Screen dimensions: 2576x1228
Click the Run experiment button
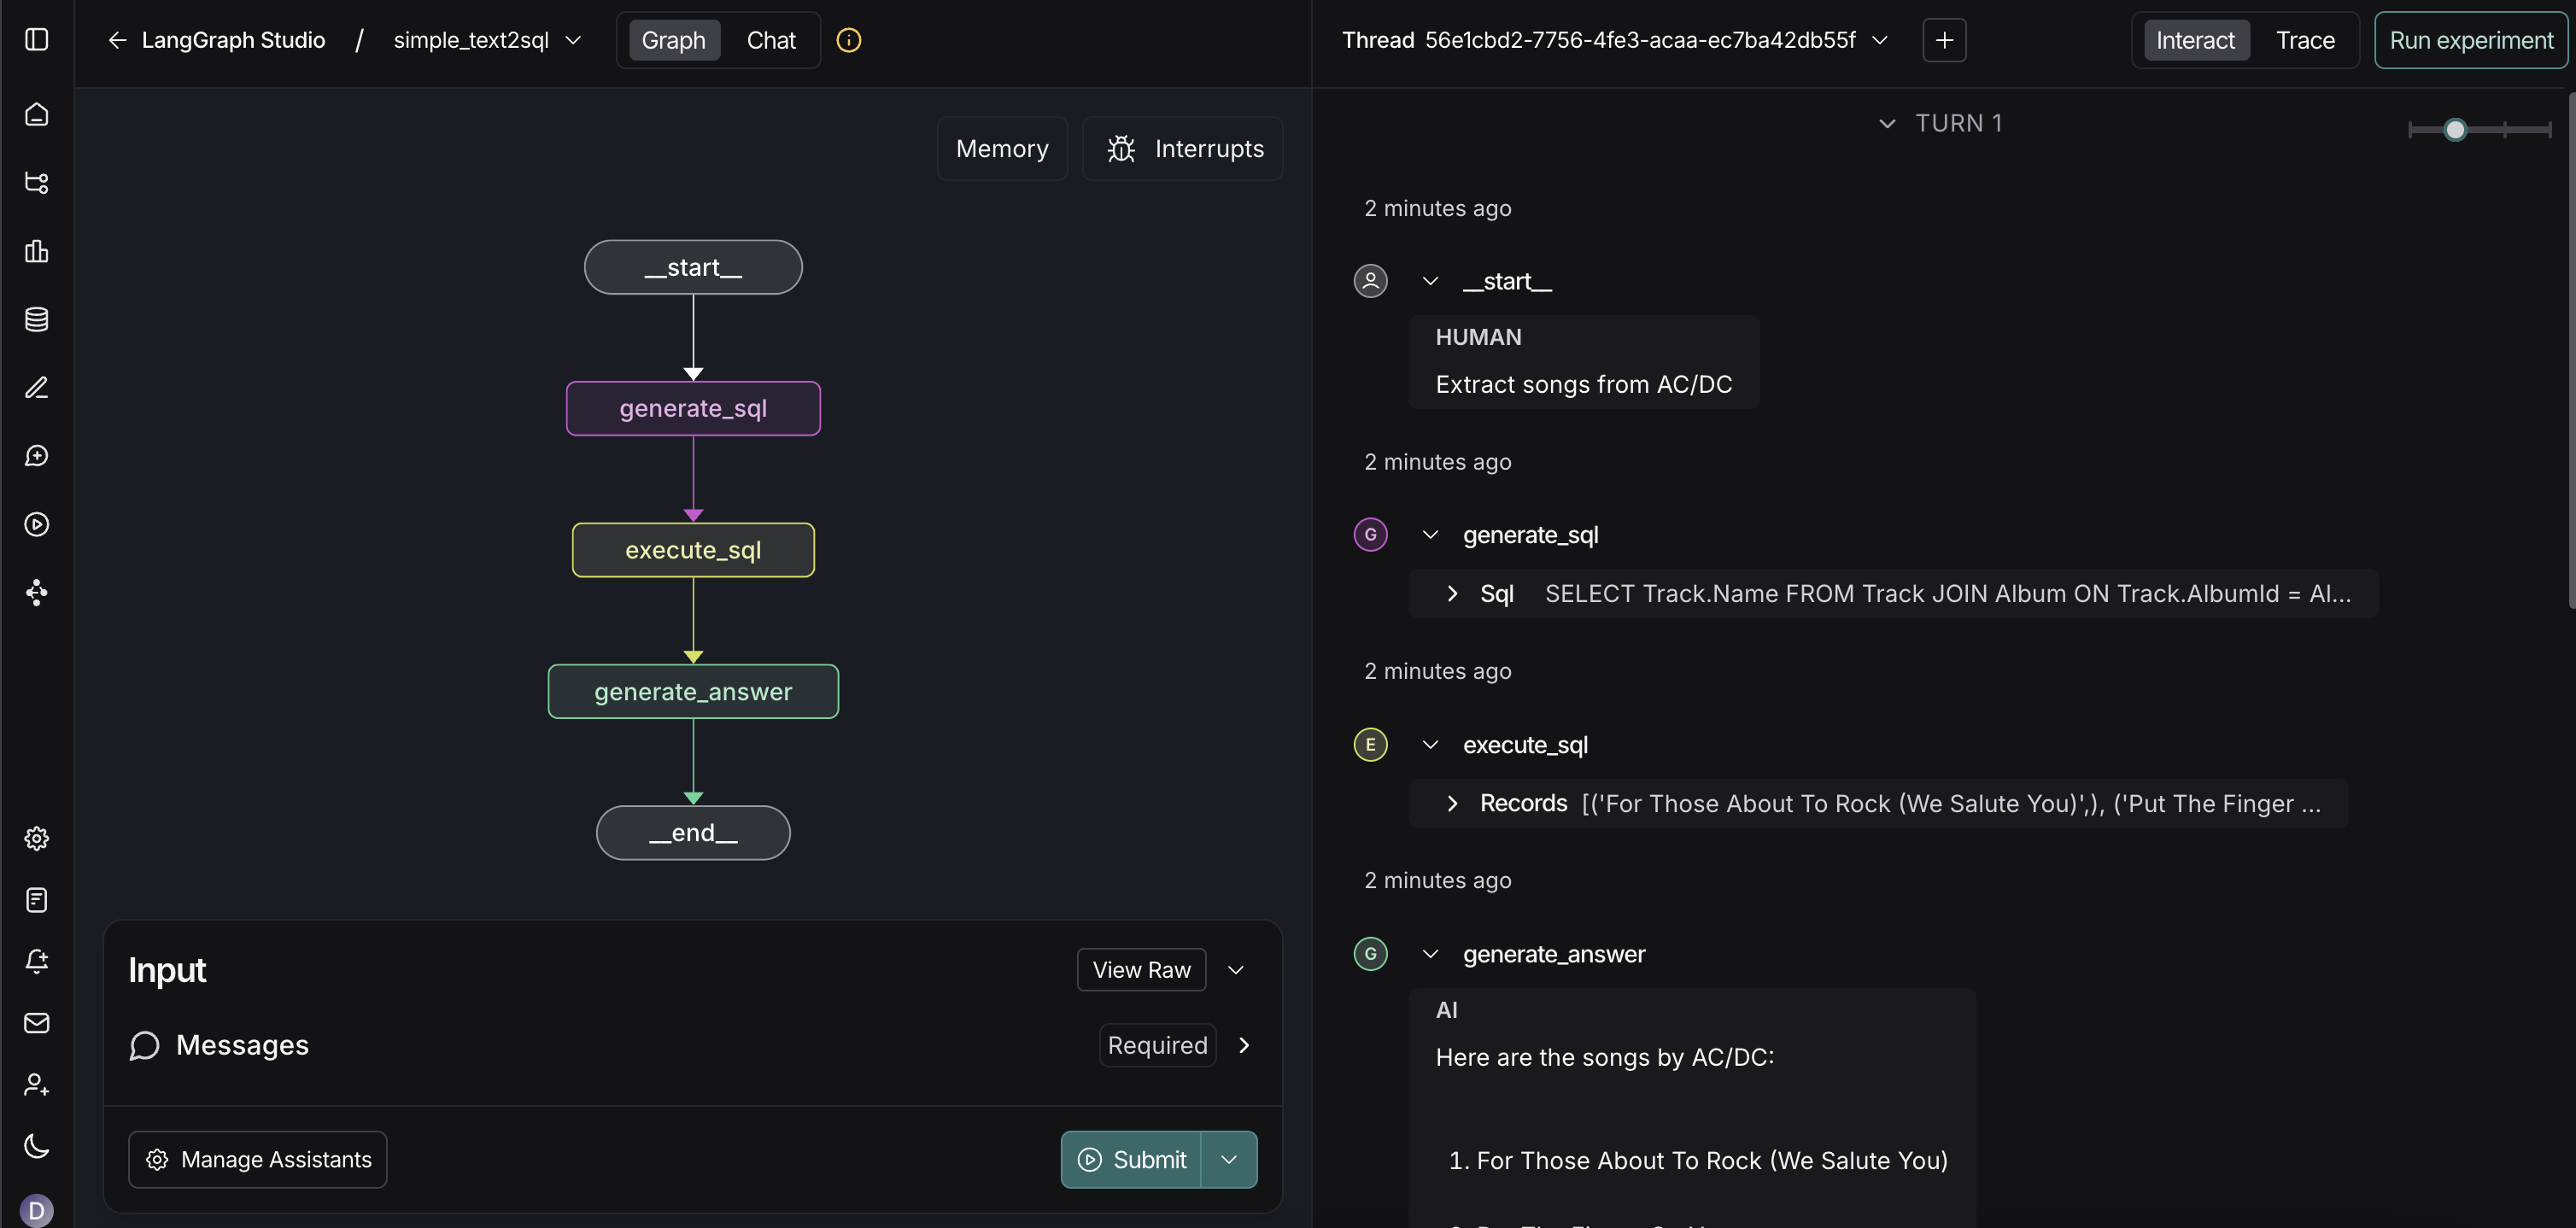point(2471,40)
